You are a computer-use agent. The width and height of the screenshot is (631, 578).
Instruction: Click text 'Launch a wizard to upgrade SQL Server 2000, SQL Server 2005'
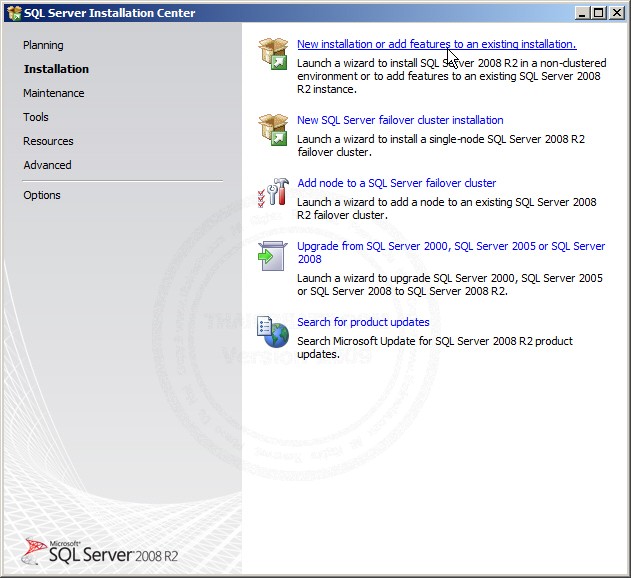[x=450, y=278]
